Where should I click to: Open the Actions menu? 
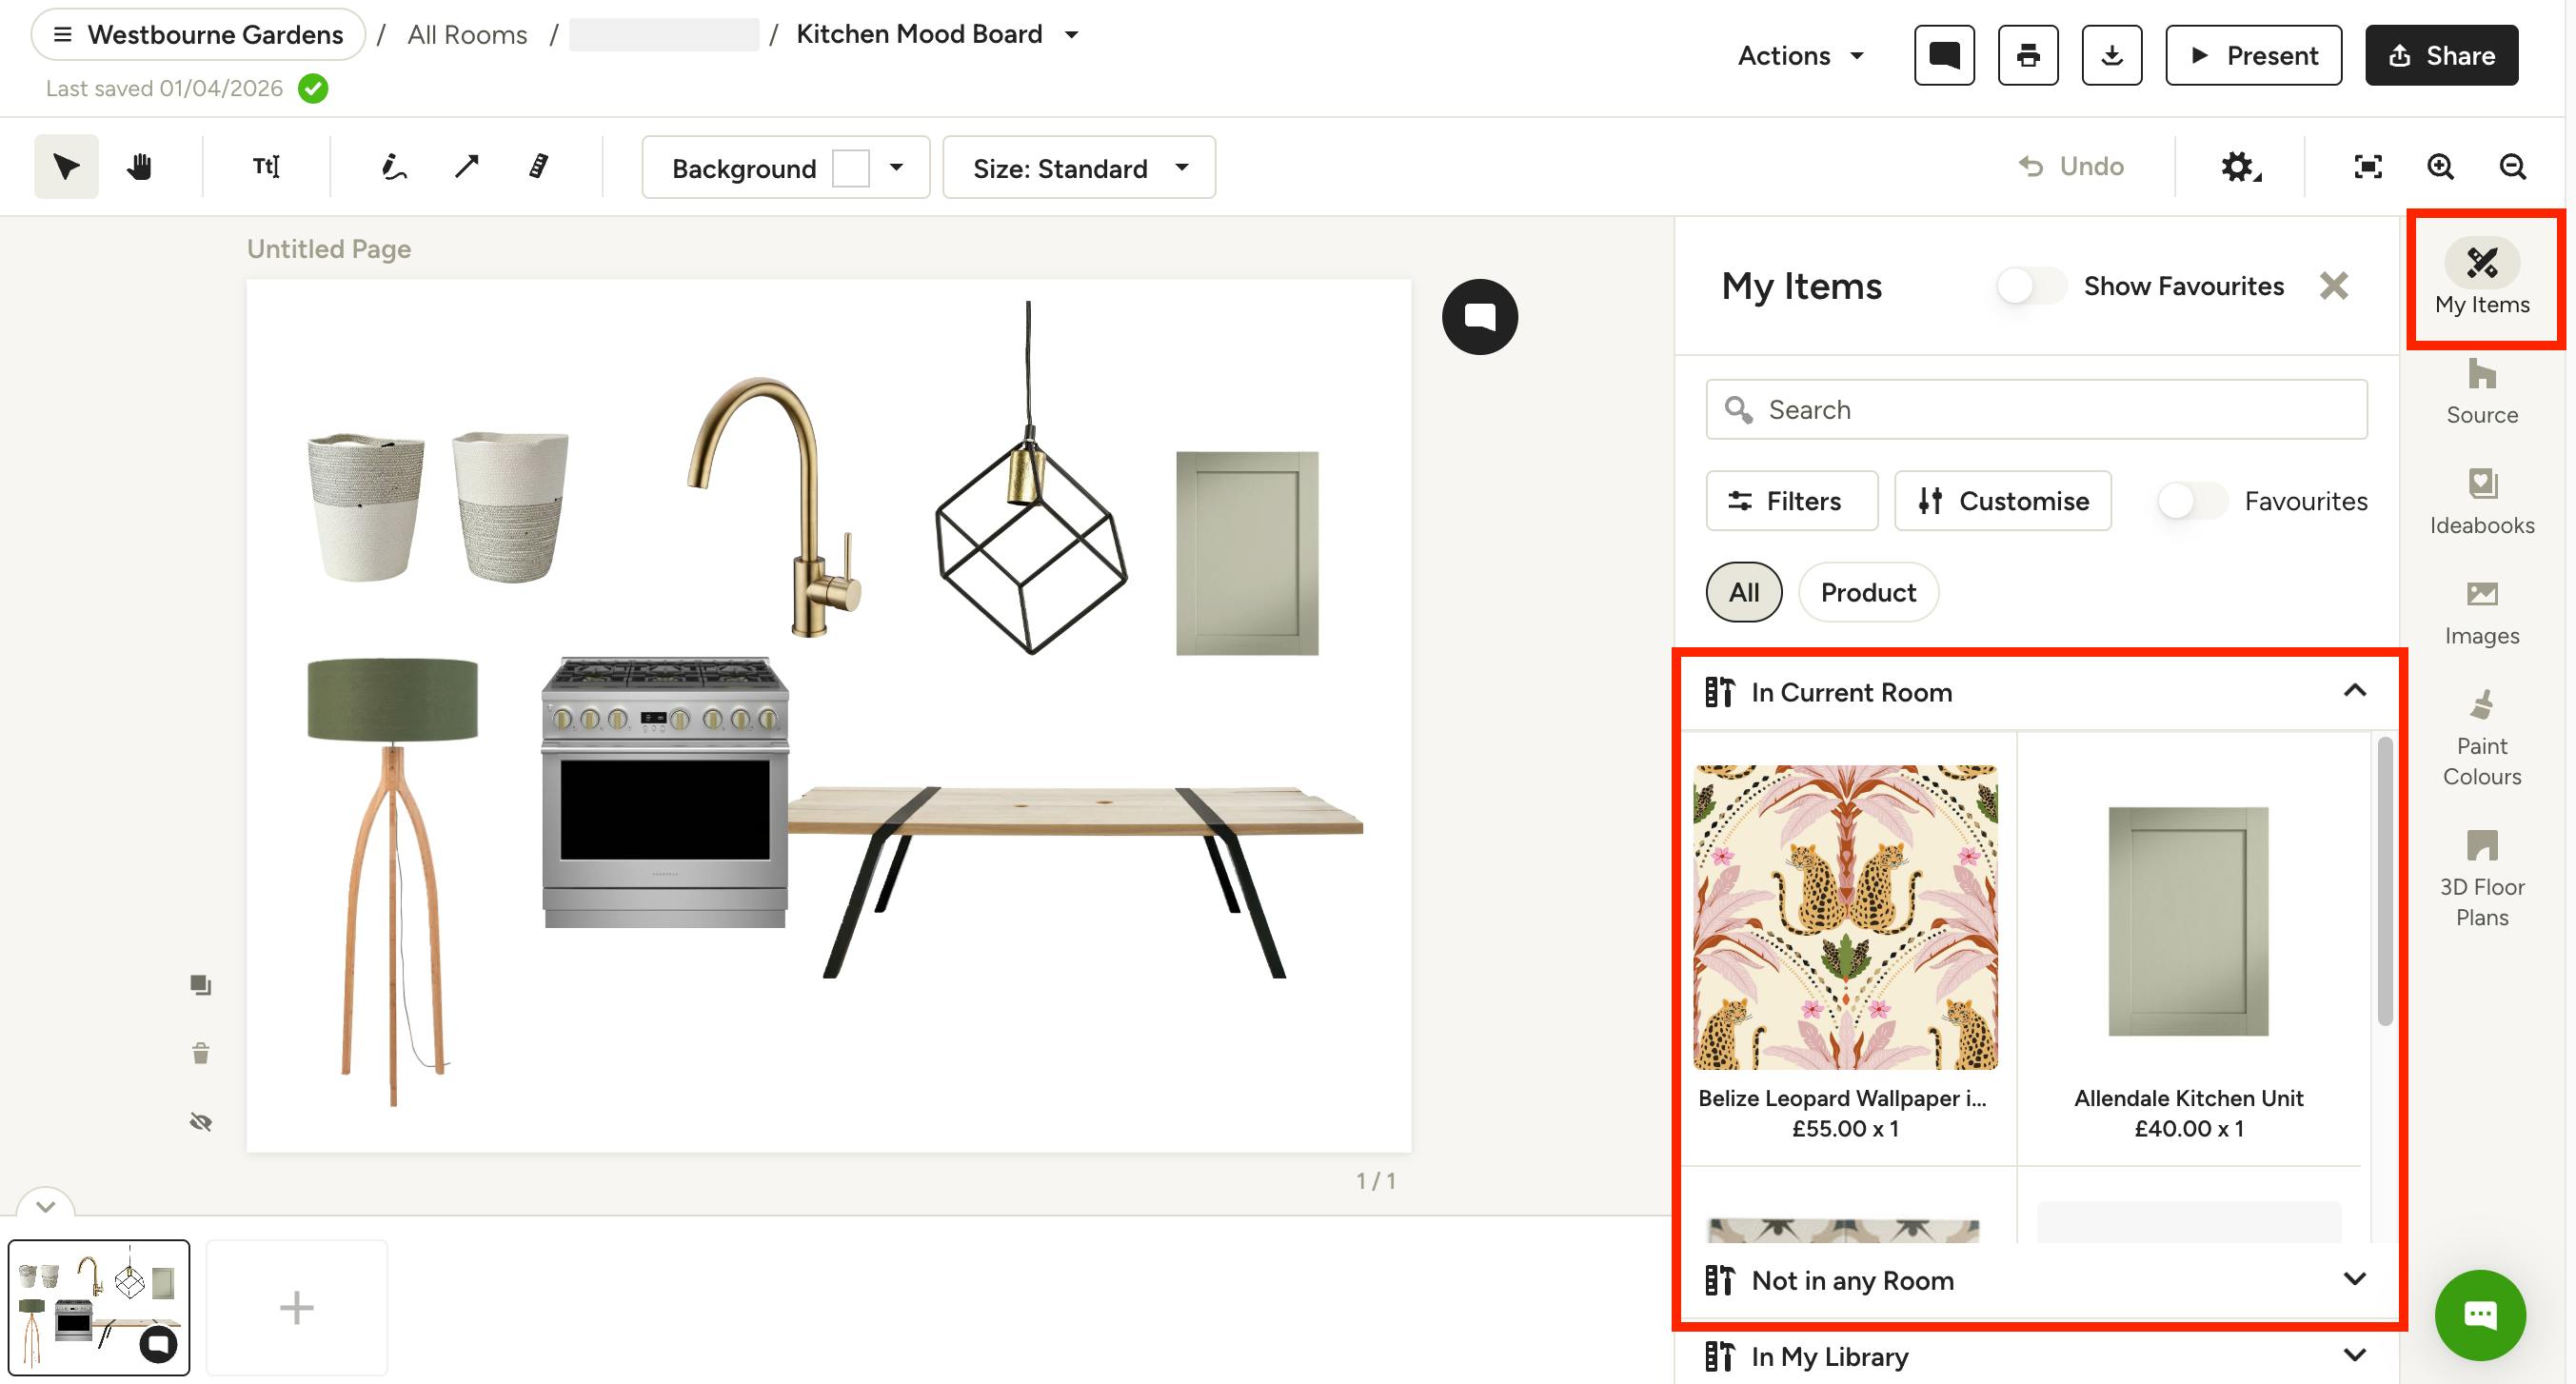(x=1800, y=56)
